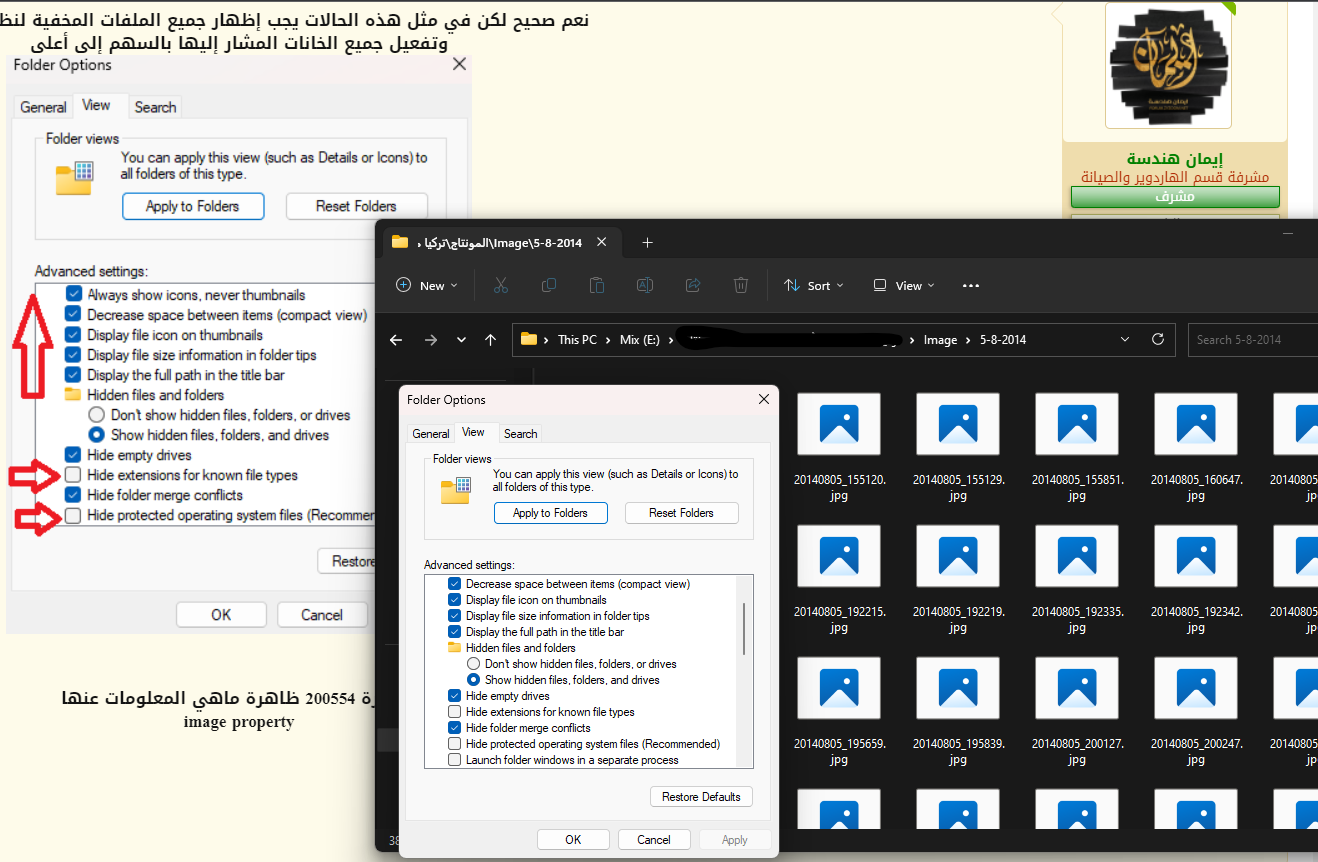Open General tab in the forum-page Folder Options
This screenshot has width=1318, height=862.
click(x=44, y=107)
